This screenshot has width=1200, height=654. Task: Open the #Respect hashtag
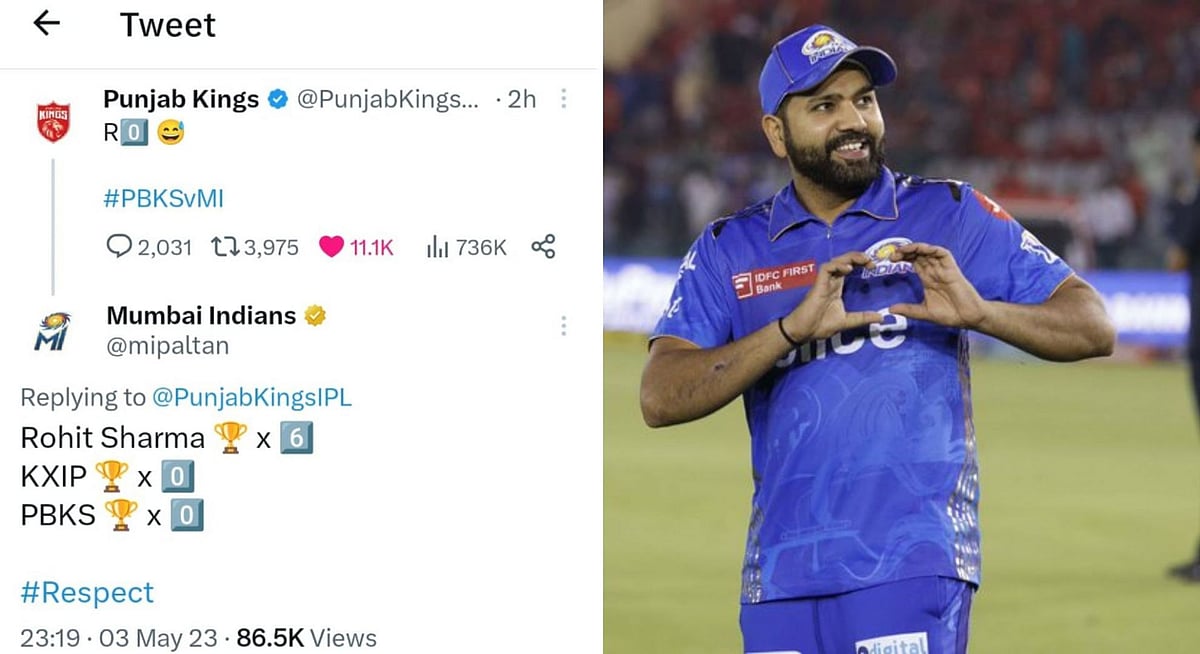point(86,592)
